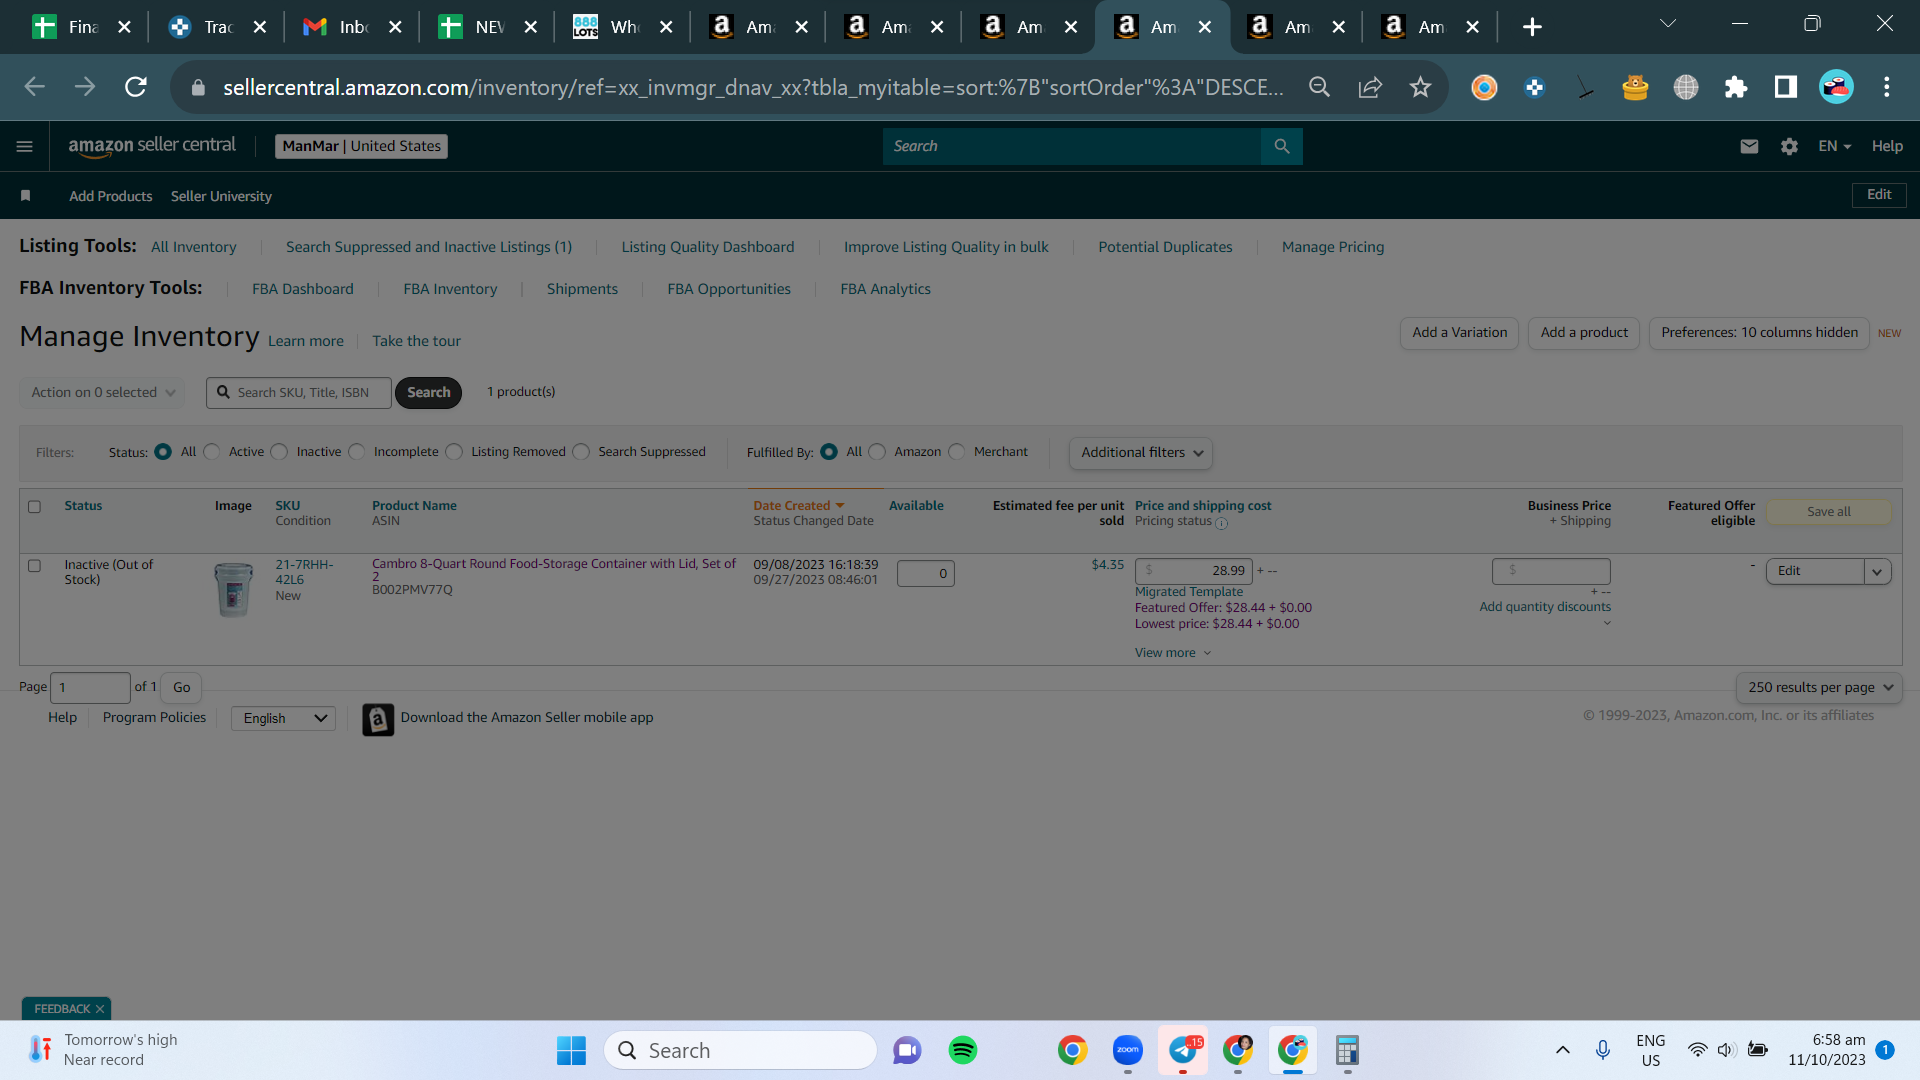Image resolution: width=1920 pixels, height=1080 pixels.
Task: Expand View more pricing details
Action: (x=1173, y=653)
